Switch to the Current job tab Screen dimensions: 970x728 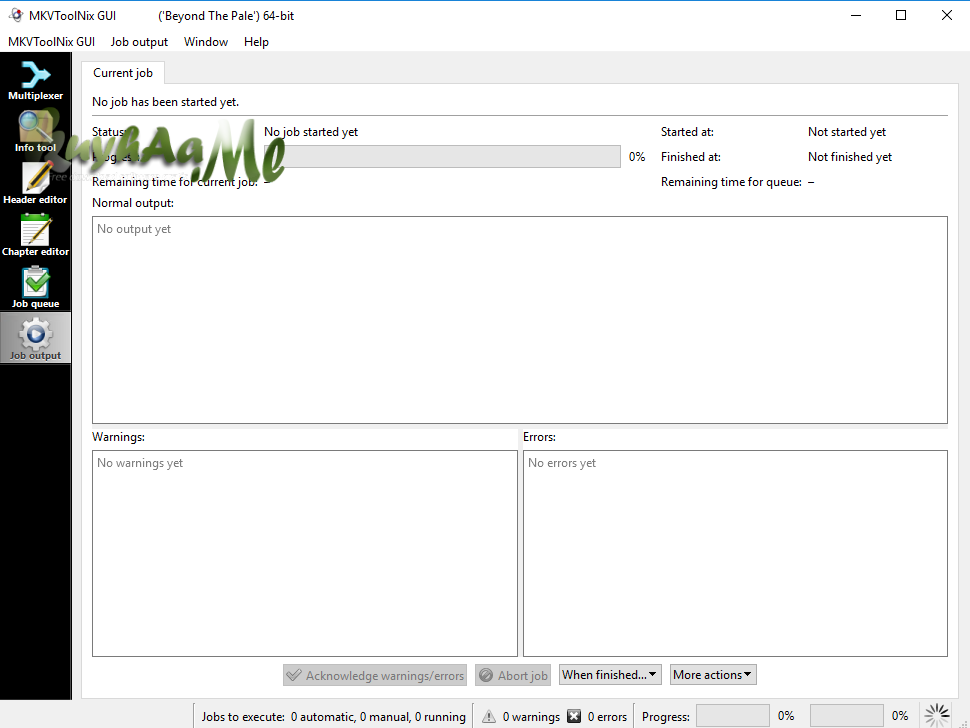tap(122, 73)
